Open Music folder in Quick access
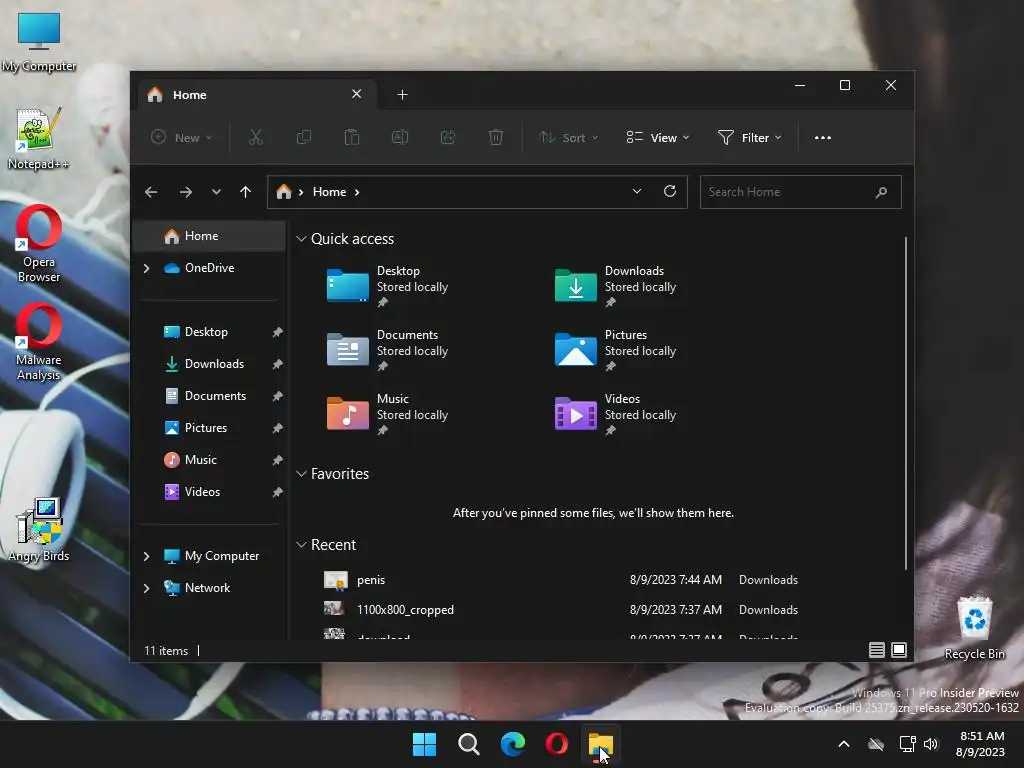The height and width of the screenshot is (768, 1024). pos(388,414)
